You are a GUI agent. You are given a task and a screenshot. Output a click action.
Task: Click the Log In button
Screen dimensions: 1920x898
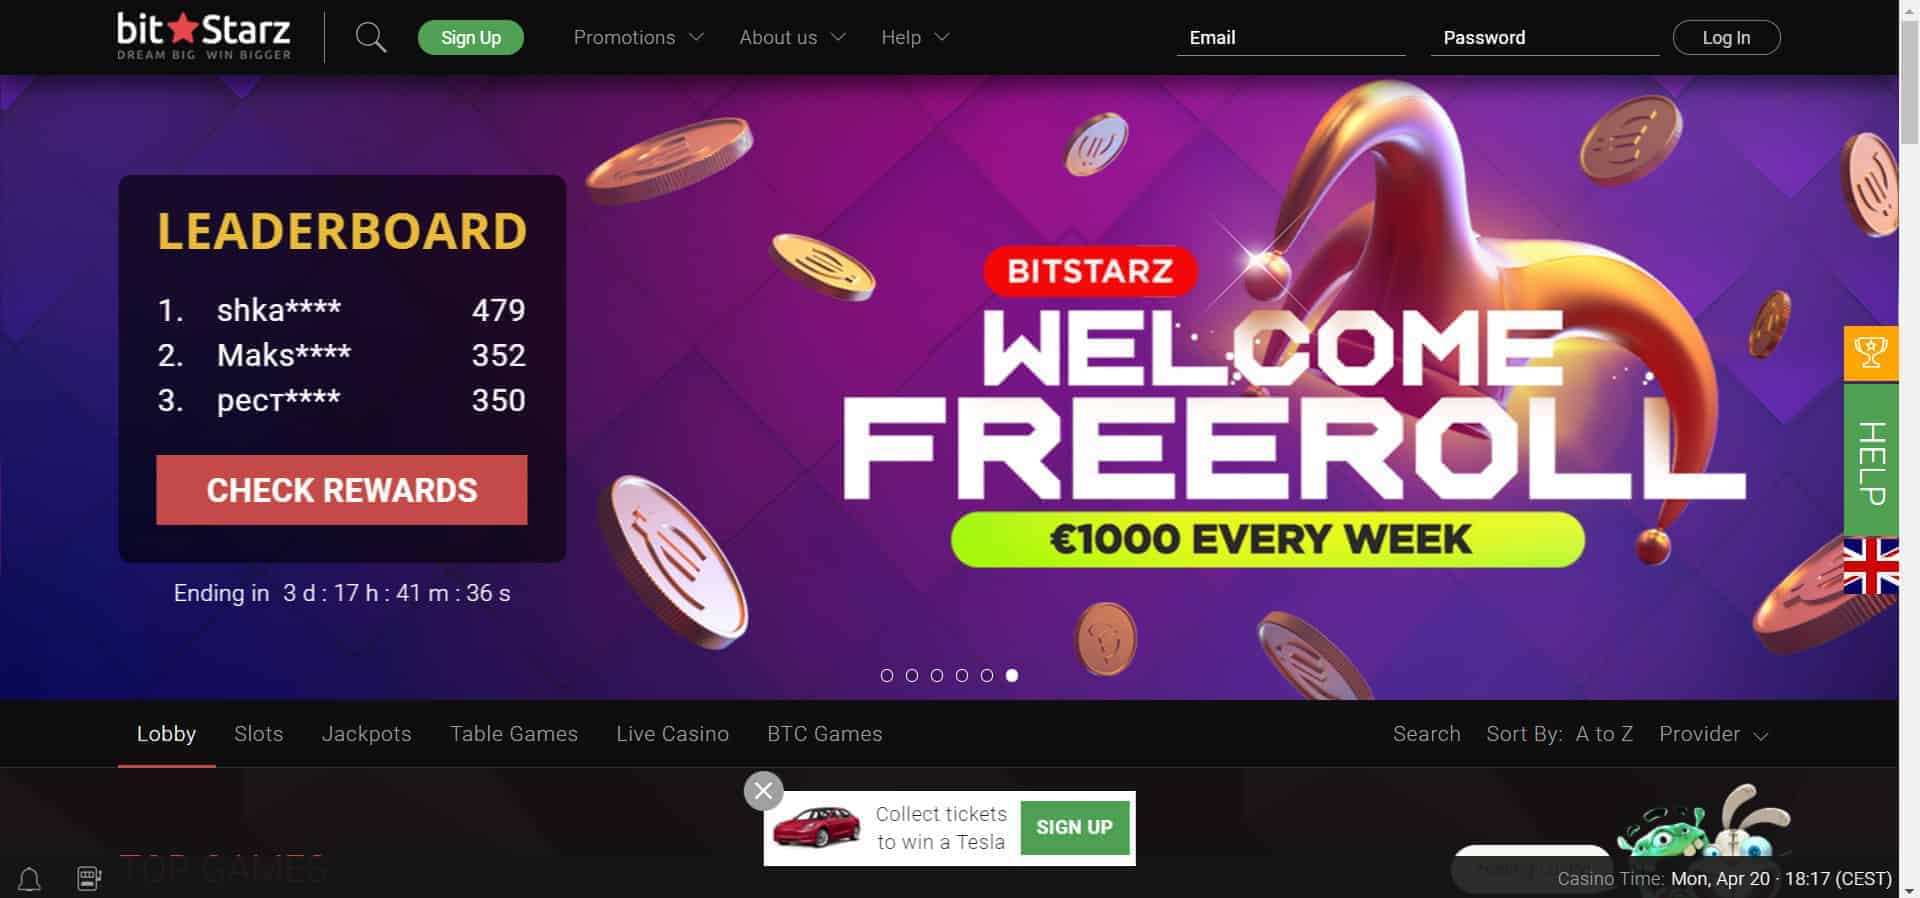1726,37
